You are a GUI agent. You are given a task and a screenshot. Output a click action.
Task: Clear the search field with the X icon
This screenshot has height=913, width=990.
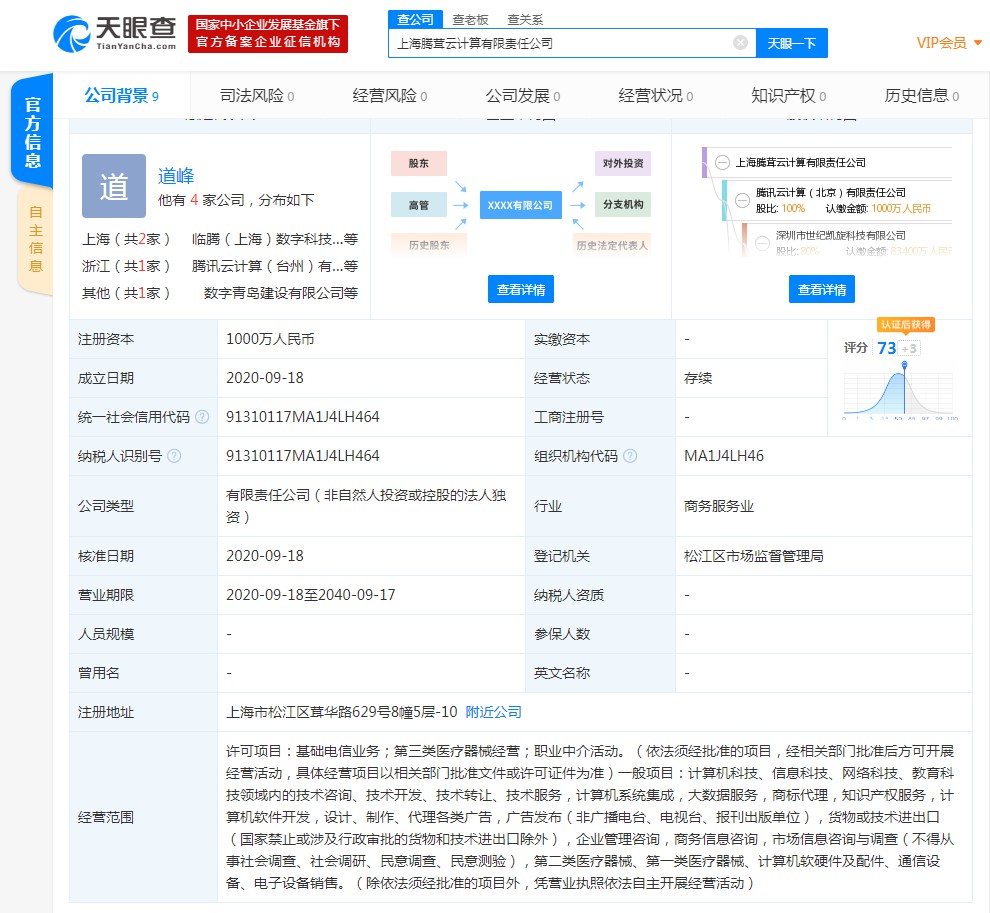pyautogui.click(x=740, y=42)
